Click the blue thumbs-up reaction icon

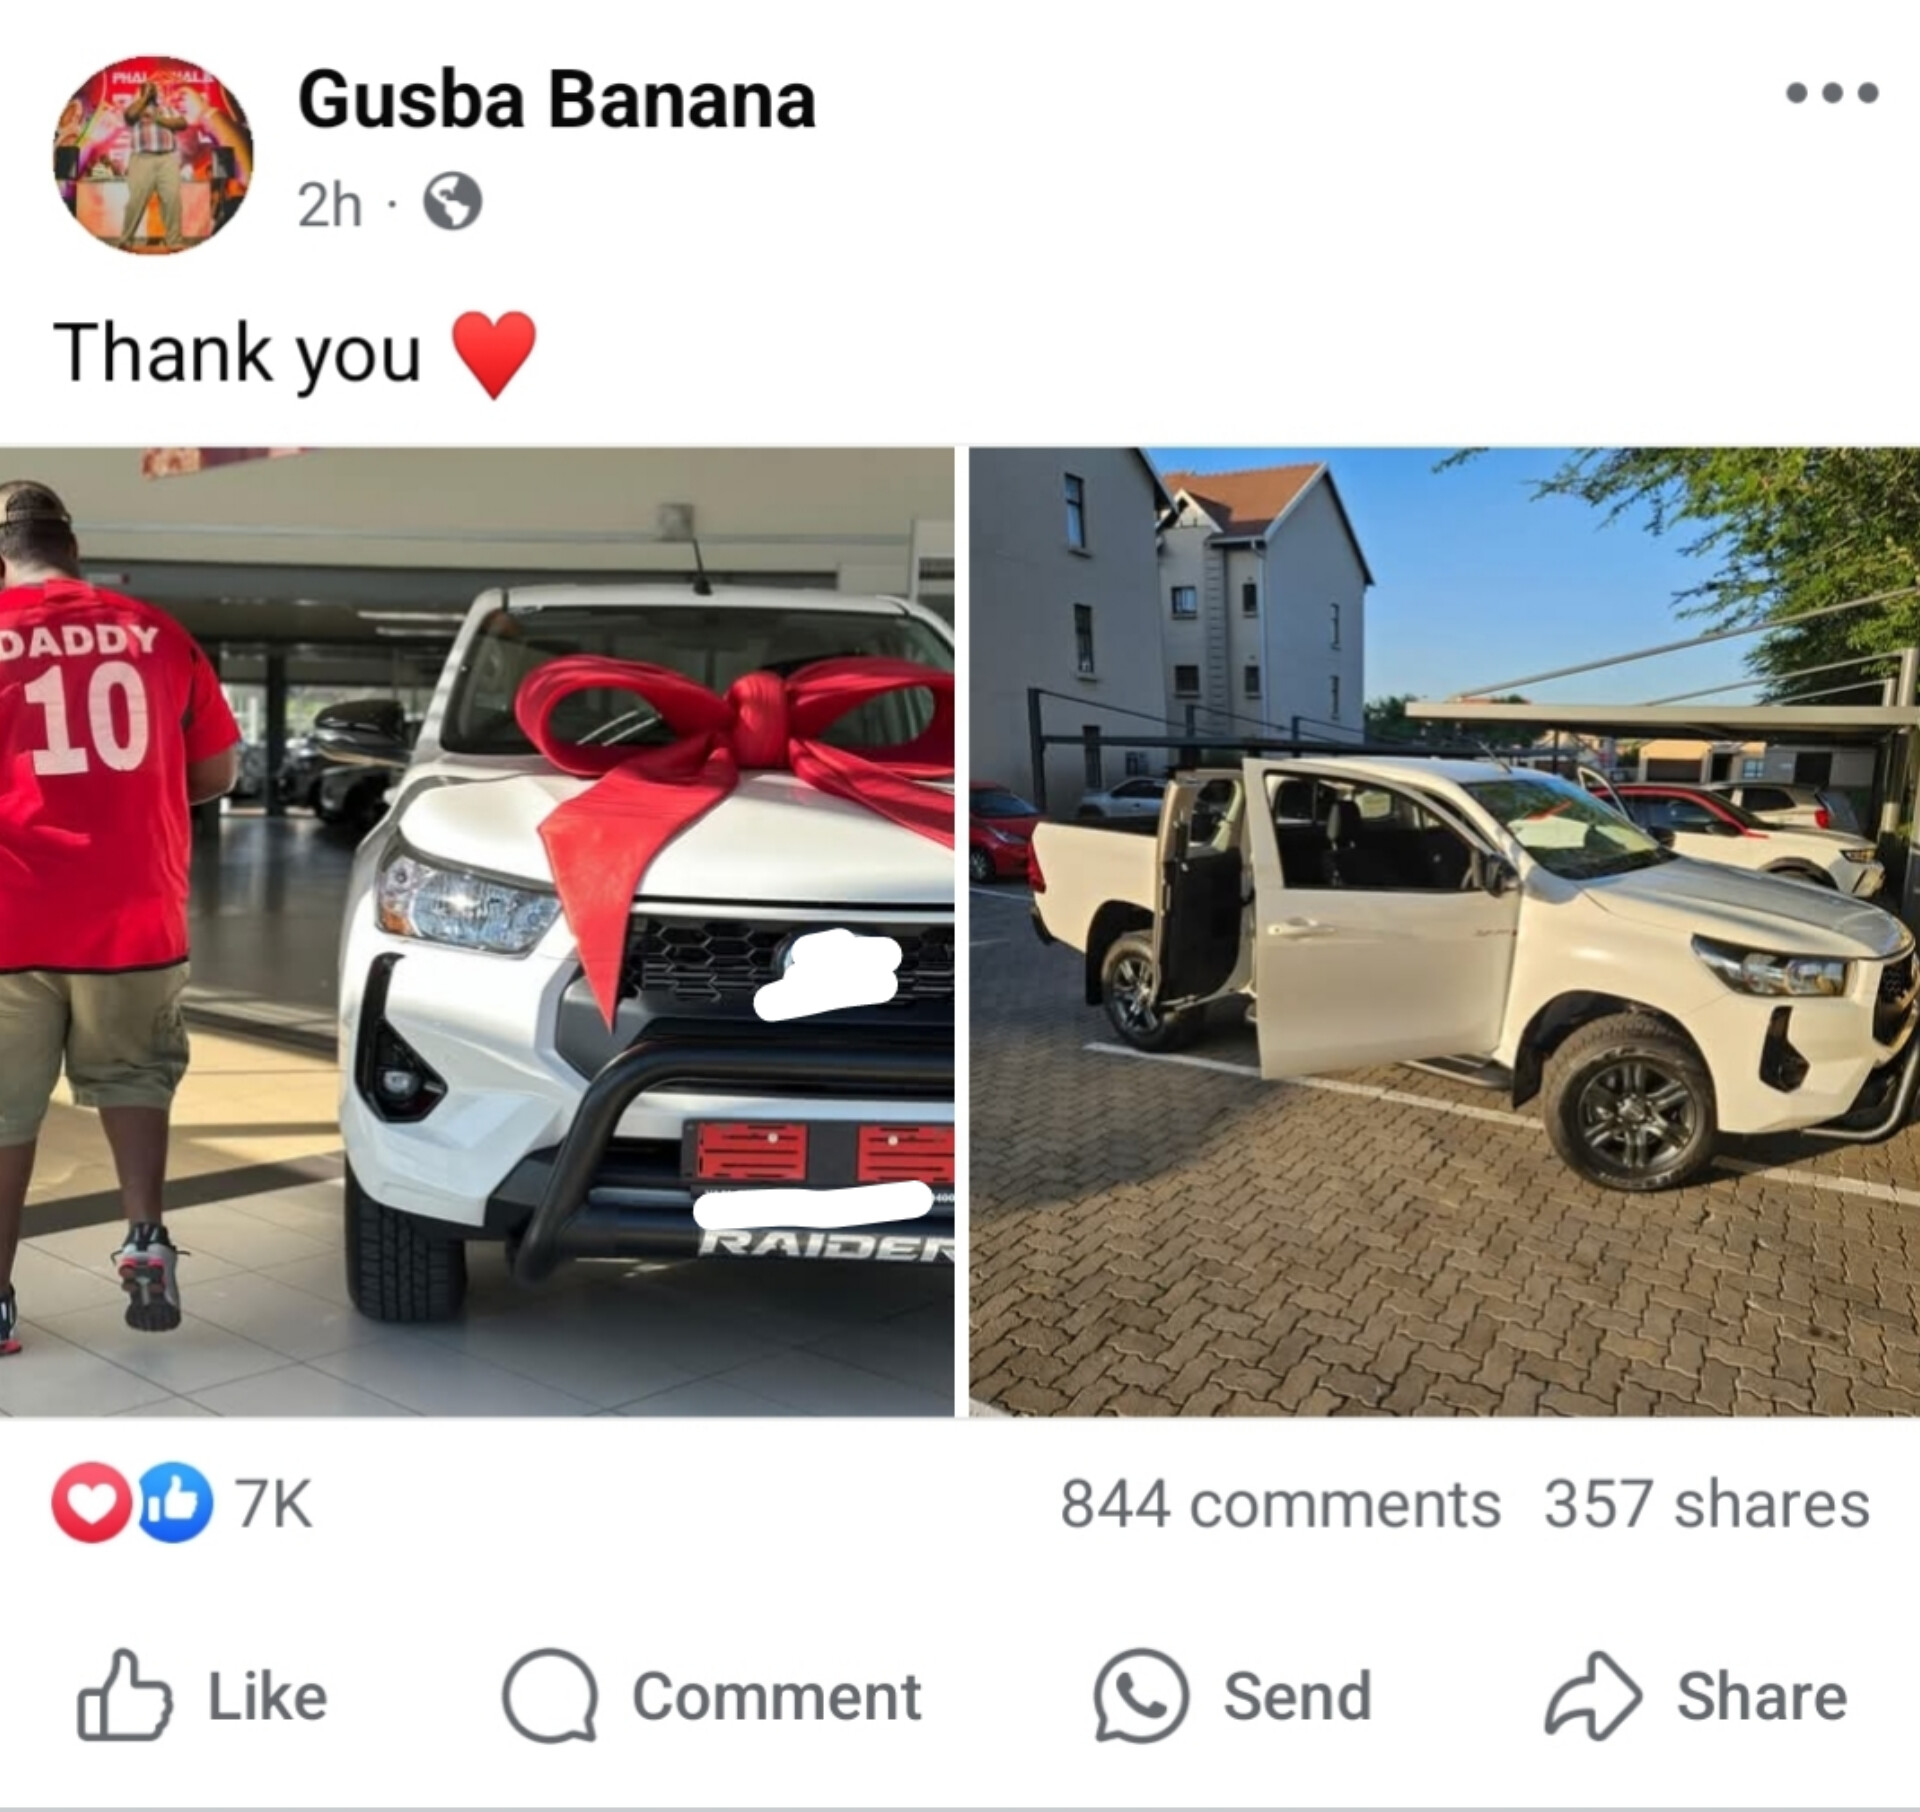coord(174,1502)
